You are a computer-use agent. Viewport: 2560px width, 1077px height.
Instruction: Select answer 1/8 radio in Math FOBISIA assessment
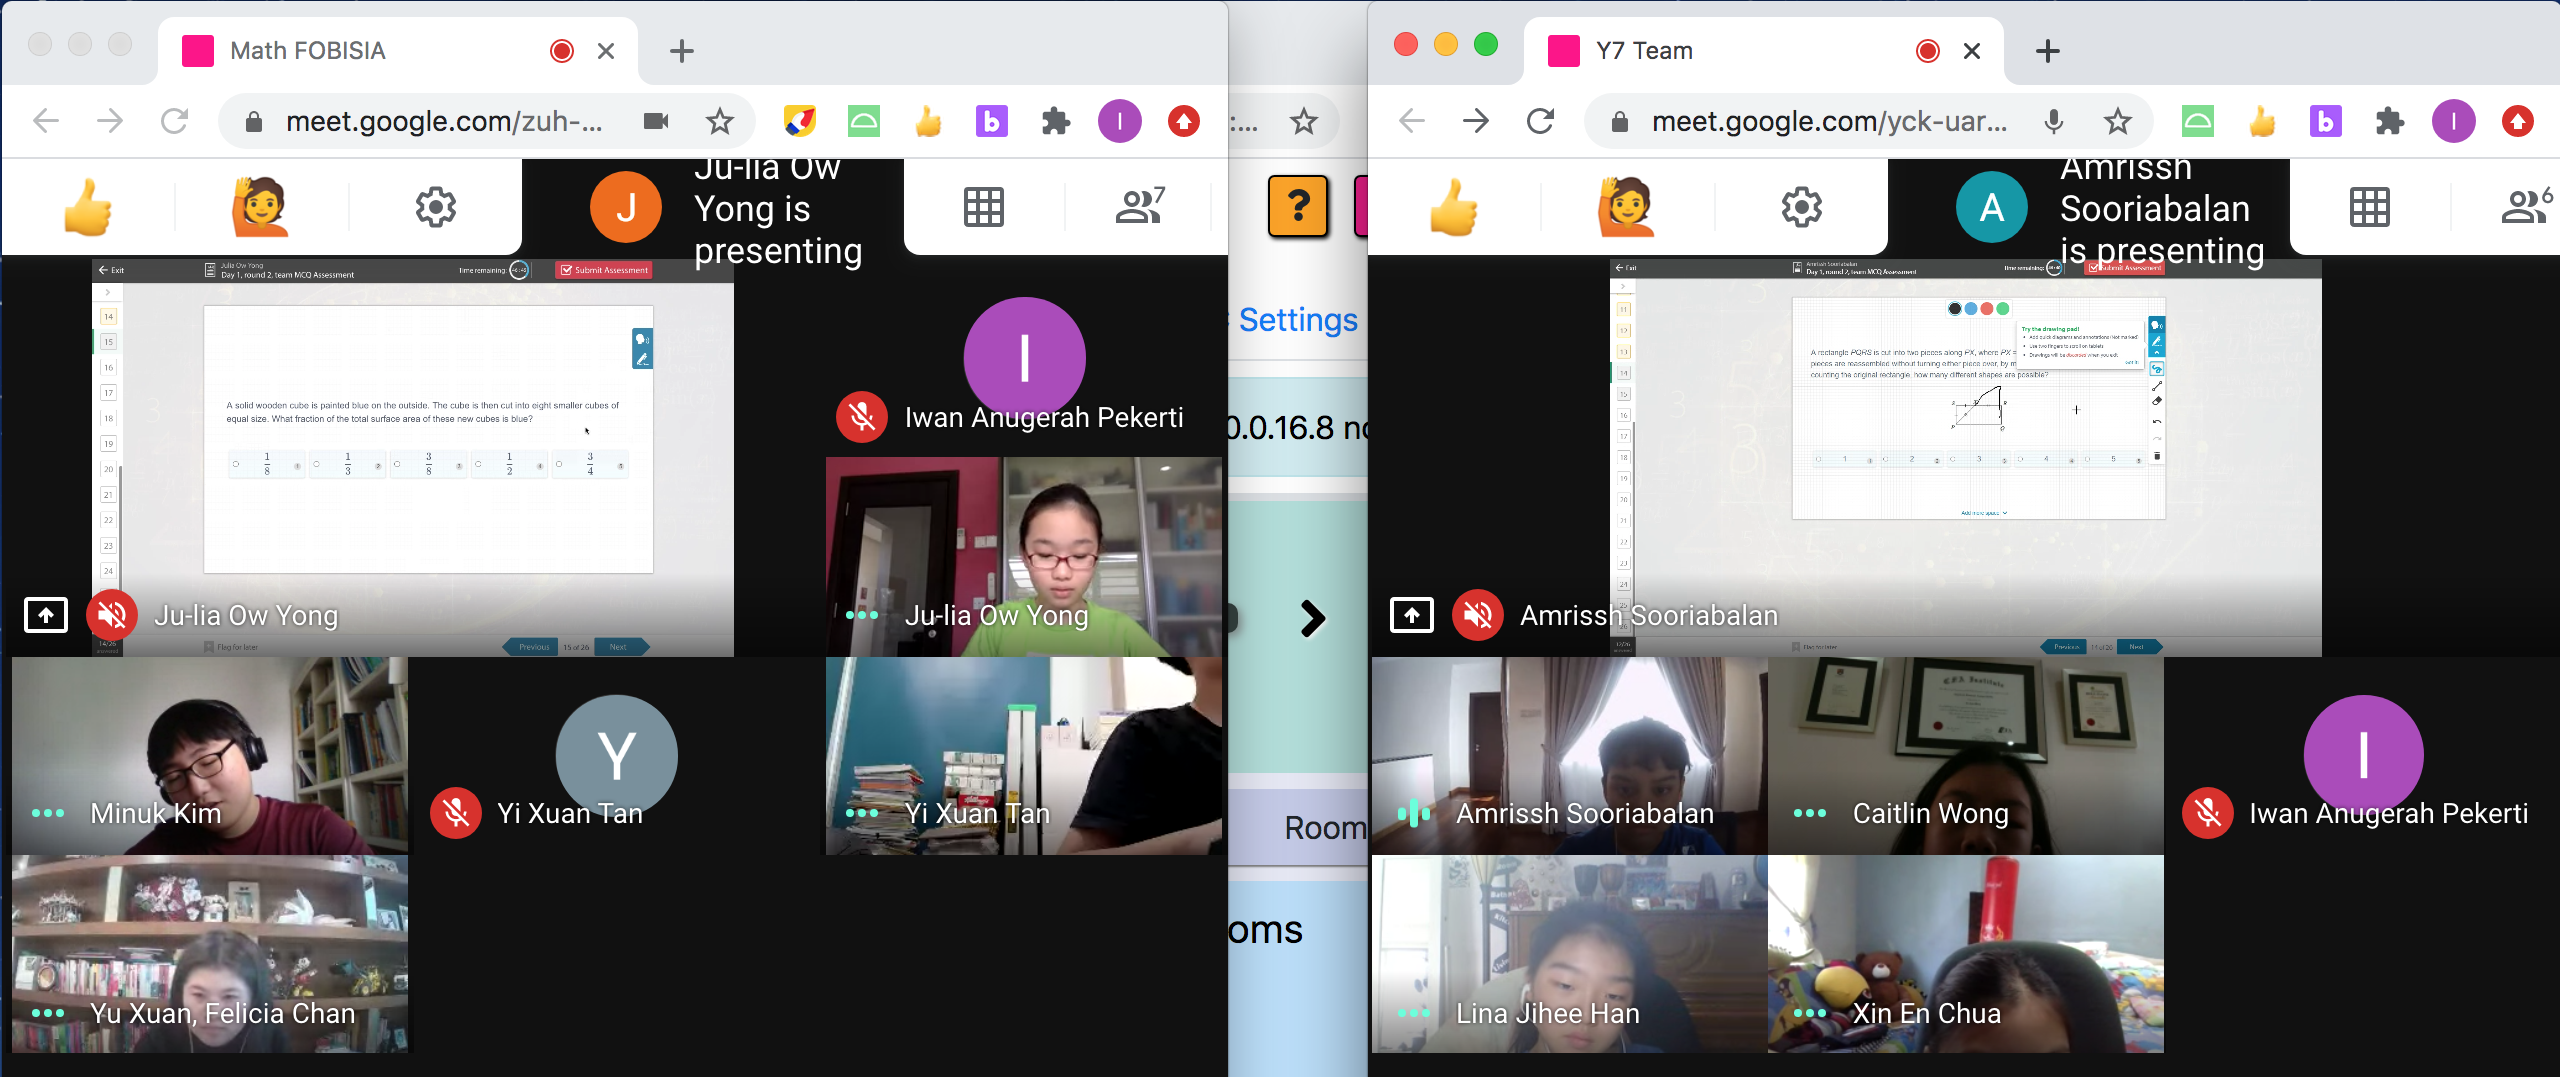tap(236, 464)
